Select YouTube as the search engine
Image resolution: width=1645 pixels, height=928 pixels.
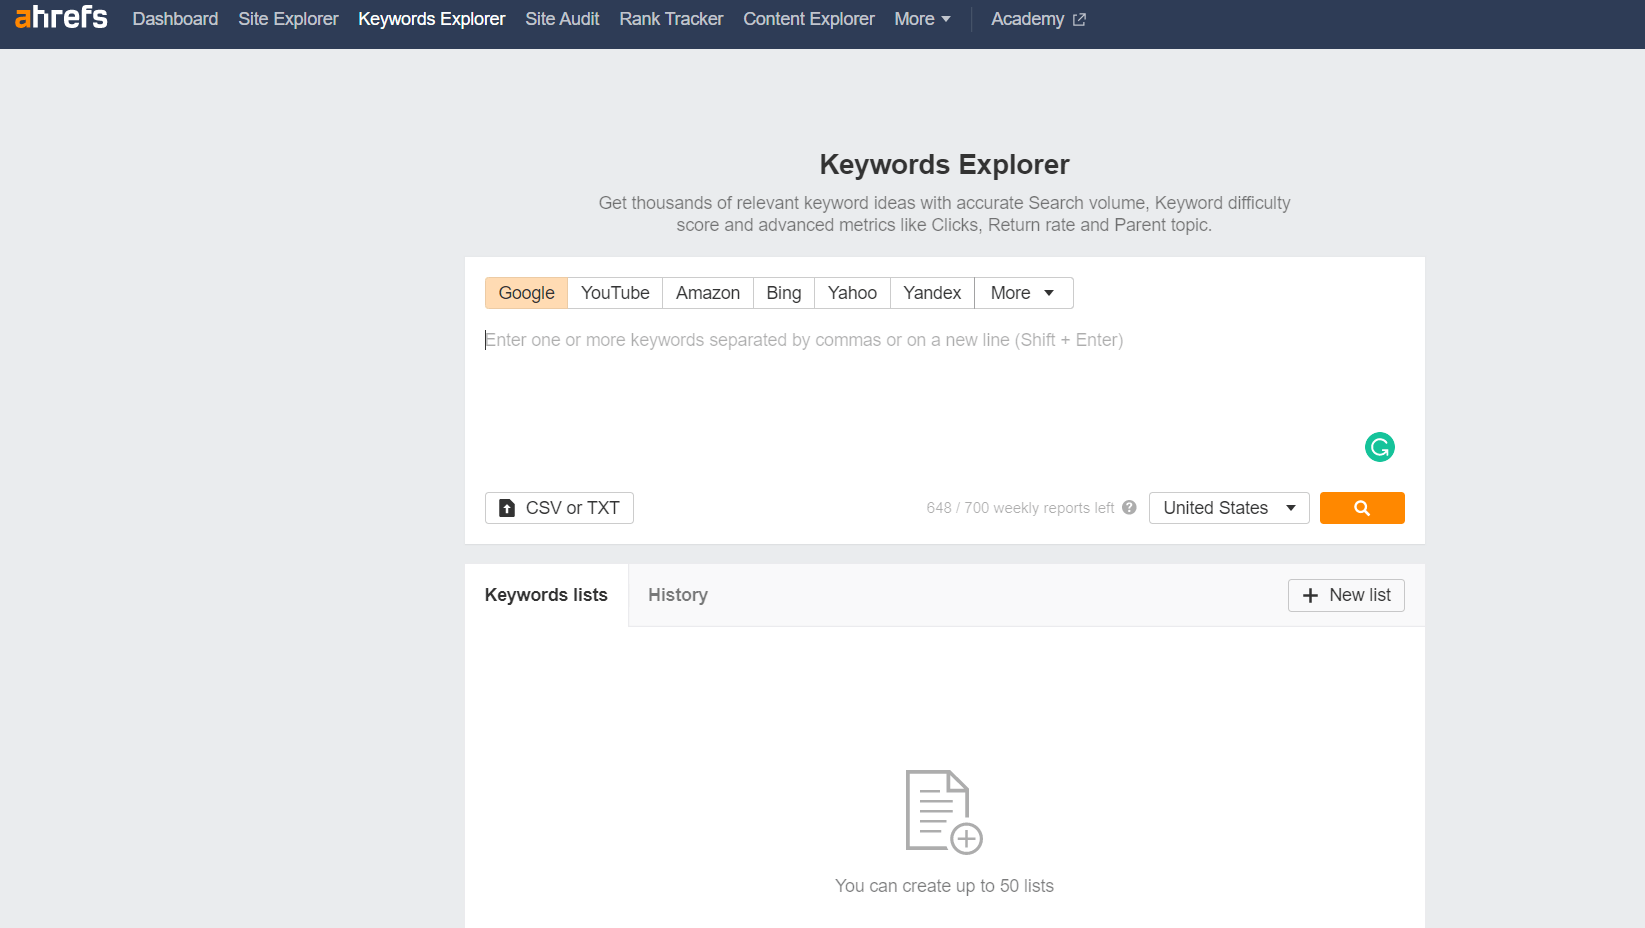pos(614,293)
